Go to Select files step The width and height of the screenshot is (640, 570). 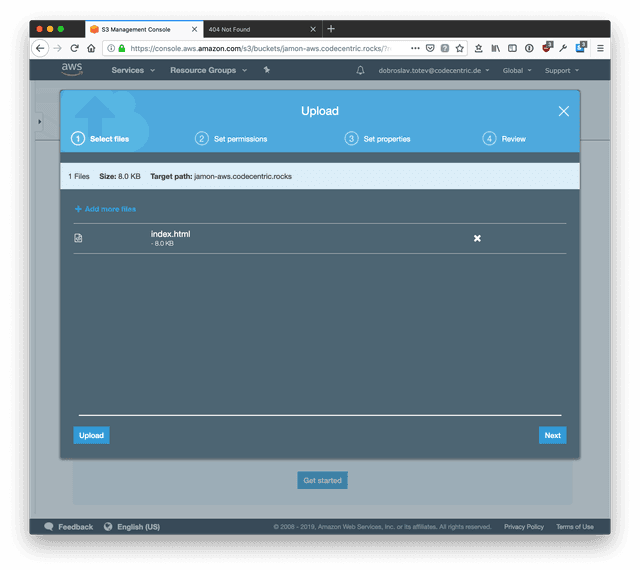pyautogui.click(x=100, y=139)
